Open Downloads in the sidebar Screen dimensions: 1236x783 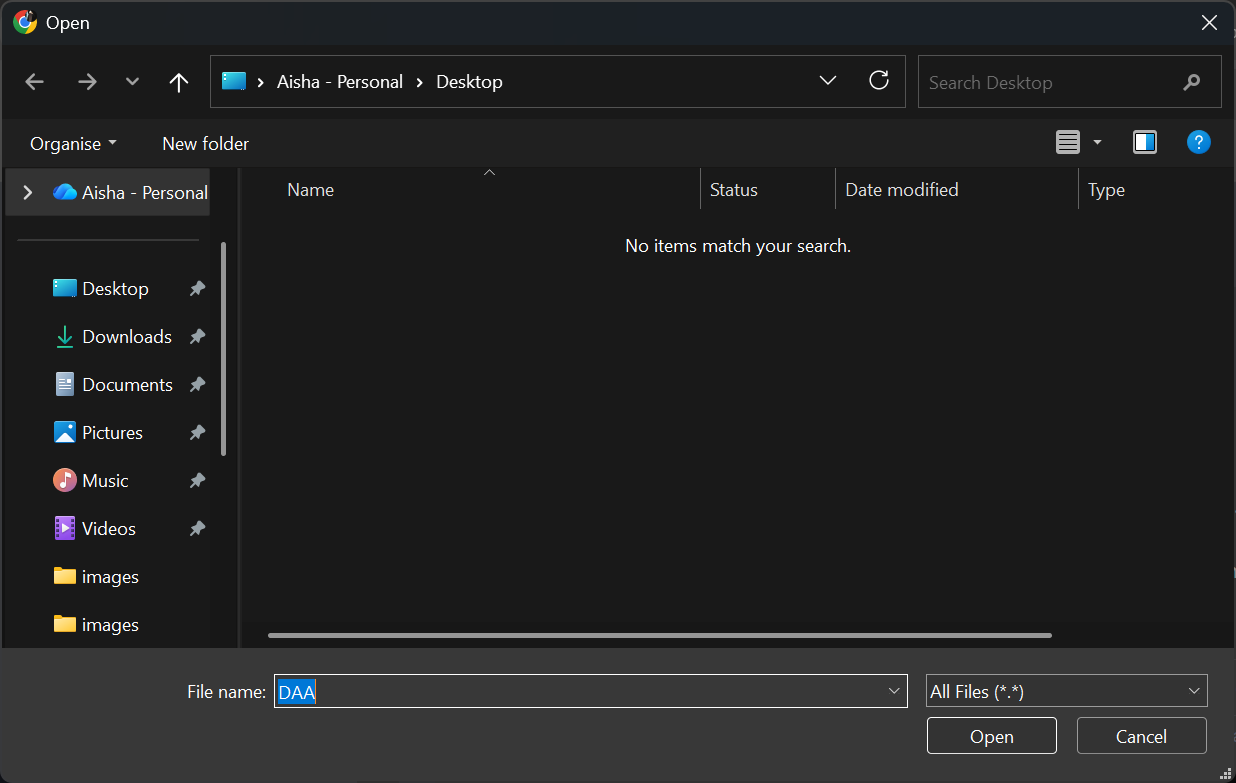point(126,337)
